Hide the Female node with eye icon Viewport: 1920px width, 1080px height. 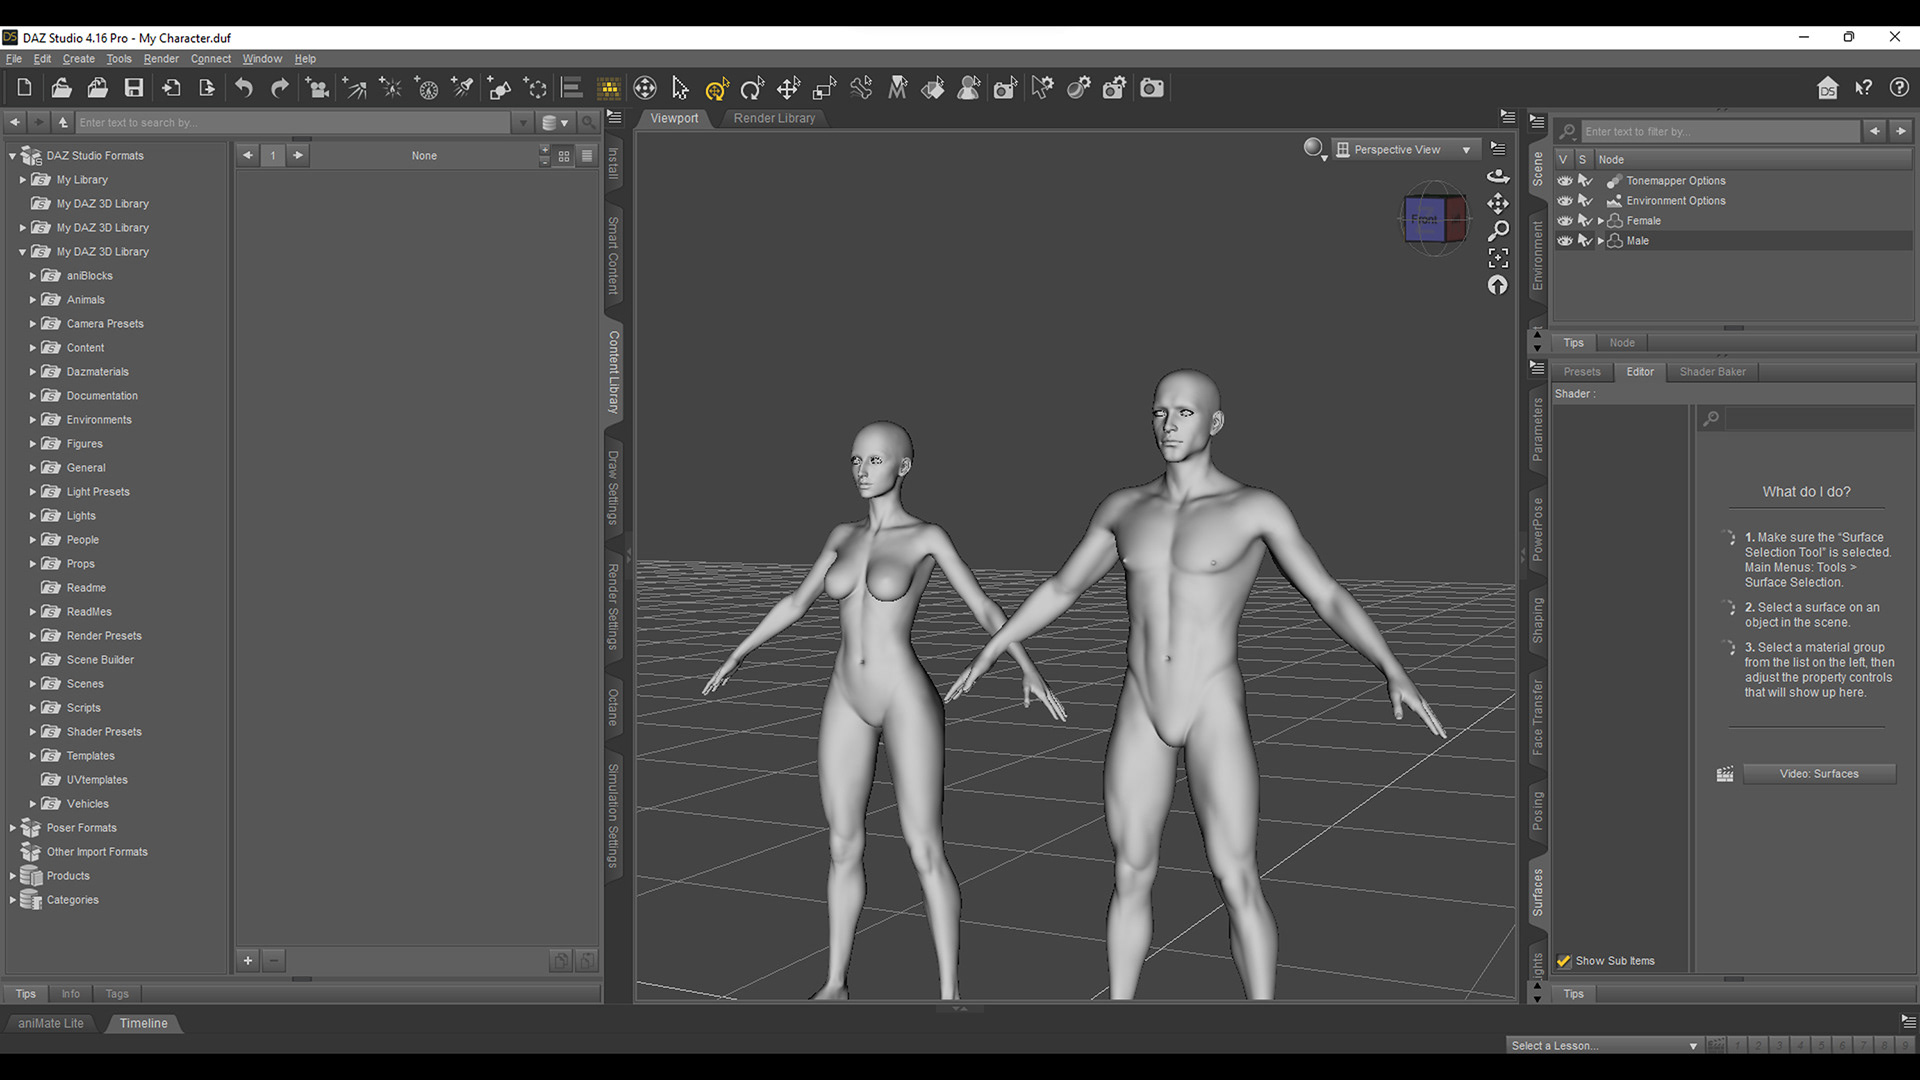point(1565,221)
